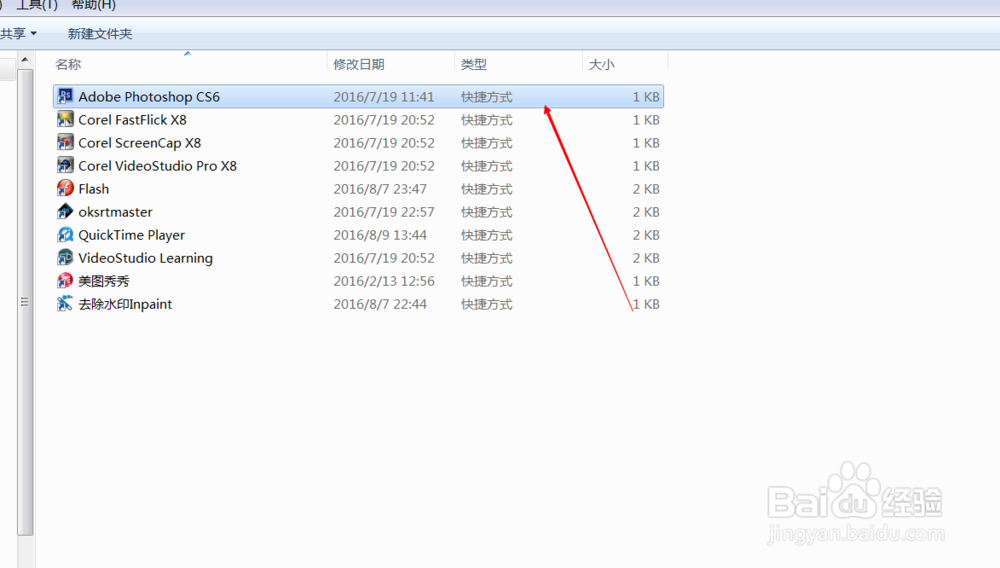The image size is (1000, 568).
Task: Select the VideoStudio Learning file name
Action: pos(145,258)
